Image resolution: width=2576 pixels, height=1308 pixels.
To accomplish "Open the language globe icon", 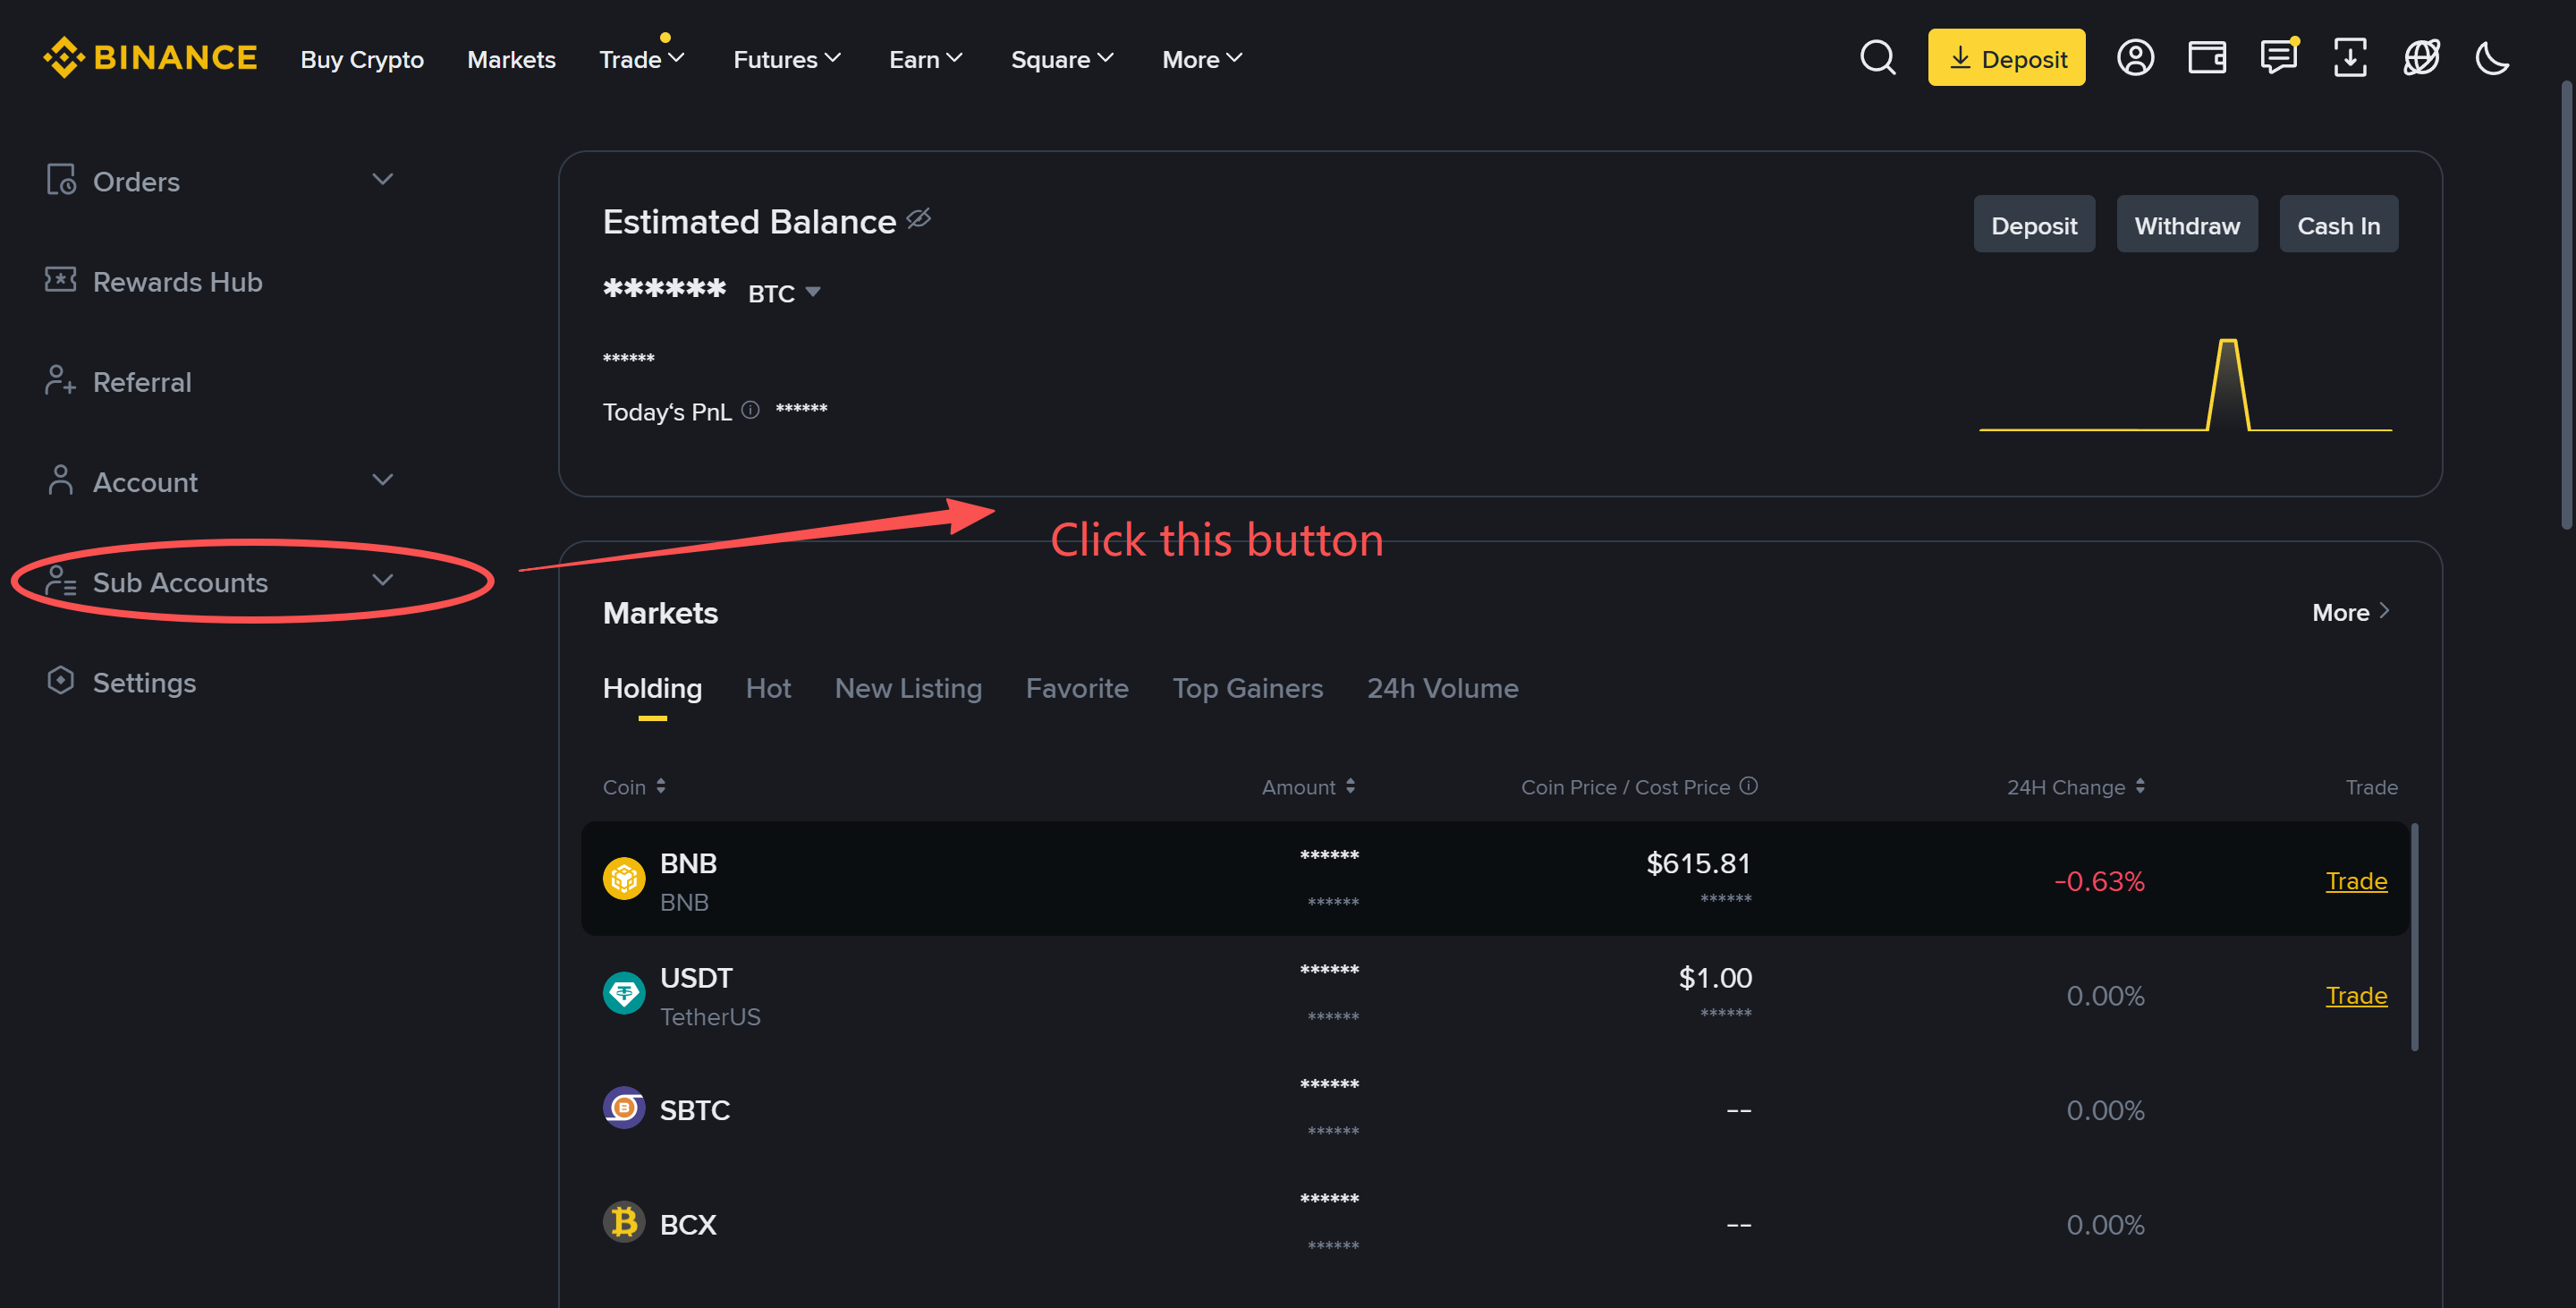I will [2421, 58].
